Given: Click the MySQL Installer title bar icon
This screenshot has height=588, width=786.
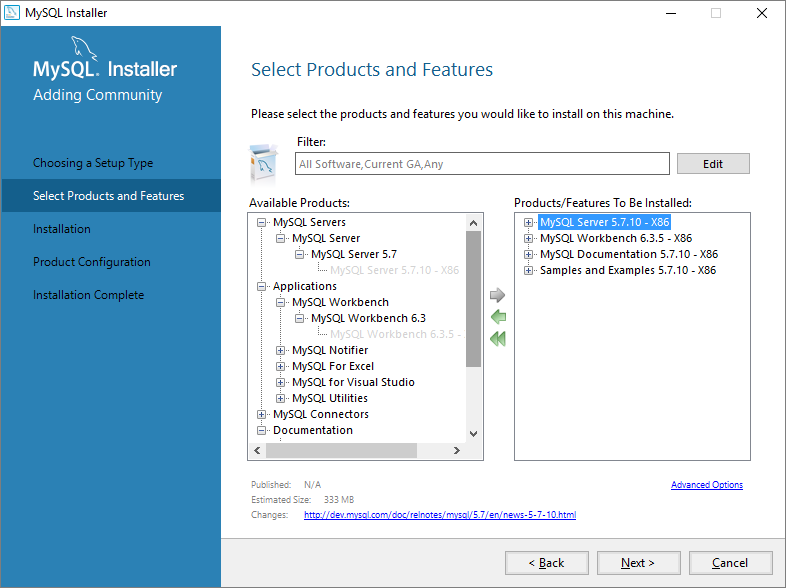Looking at the screenshot, I should (x=12, y=13).
